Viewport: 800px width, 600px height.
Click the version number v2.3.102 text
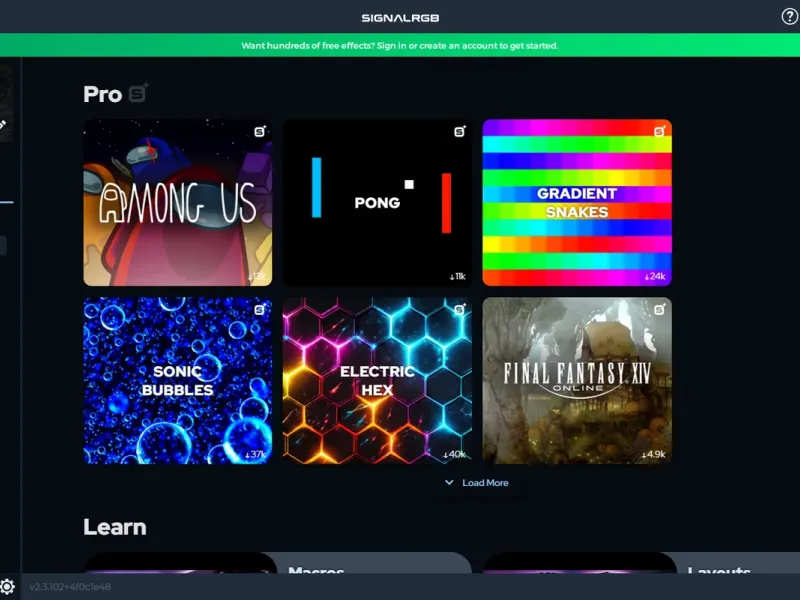(x=70, y=587)
